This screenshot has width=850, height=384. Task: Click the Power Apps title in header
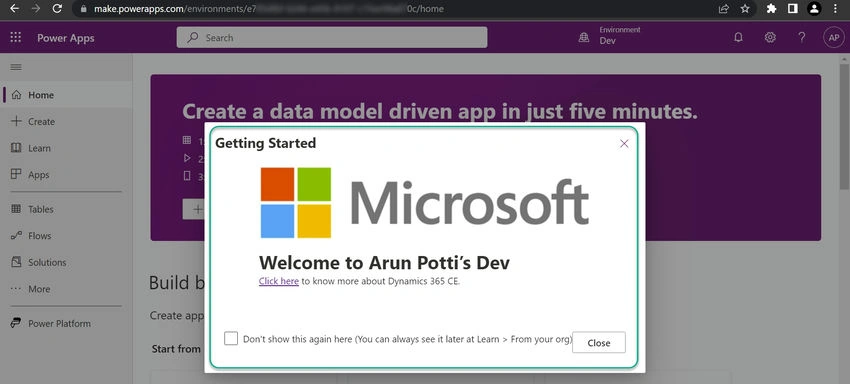click(66, 38)
